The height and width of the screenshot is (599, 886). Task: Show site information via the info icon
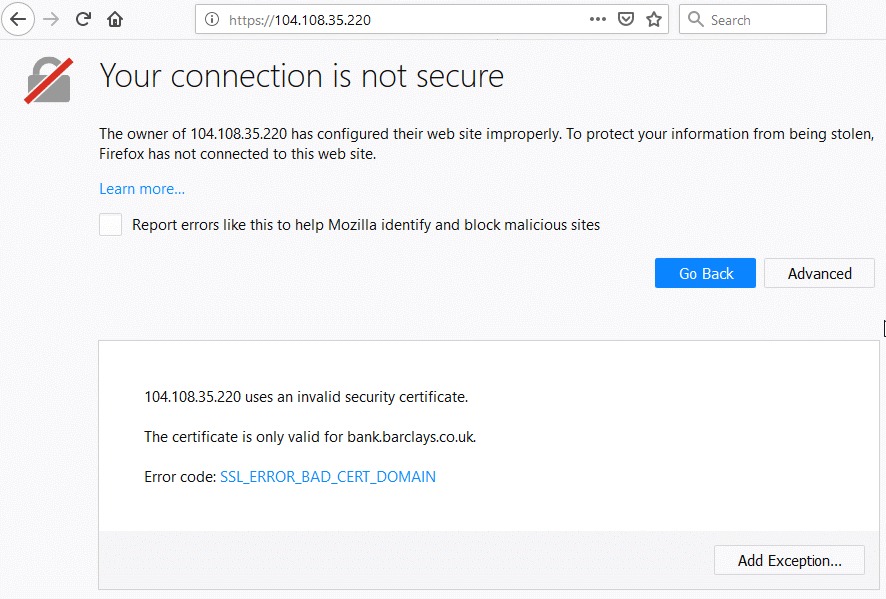211,19
